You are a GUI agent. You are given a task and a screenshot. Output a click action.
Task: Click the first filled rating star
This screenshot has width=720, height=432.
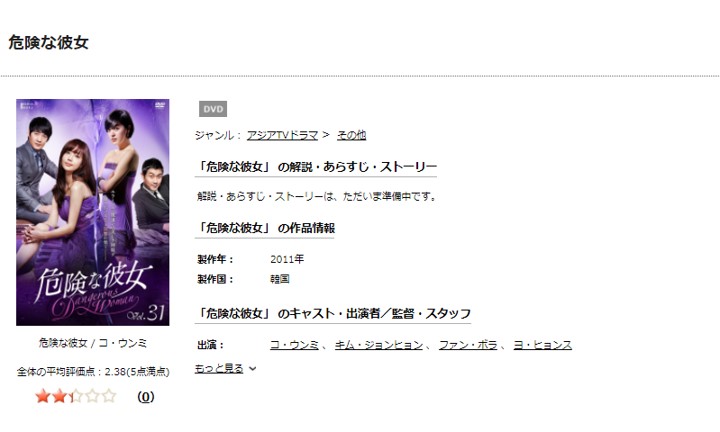pos(43,396)
